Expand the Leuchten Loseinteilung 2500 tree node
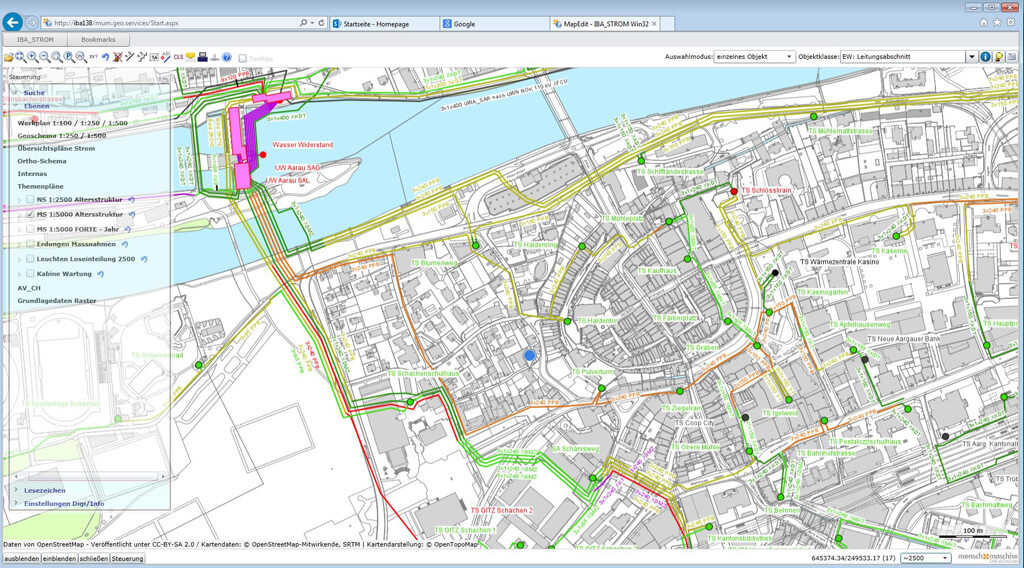 pos(20,259)
